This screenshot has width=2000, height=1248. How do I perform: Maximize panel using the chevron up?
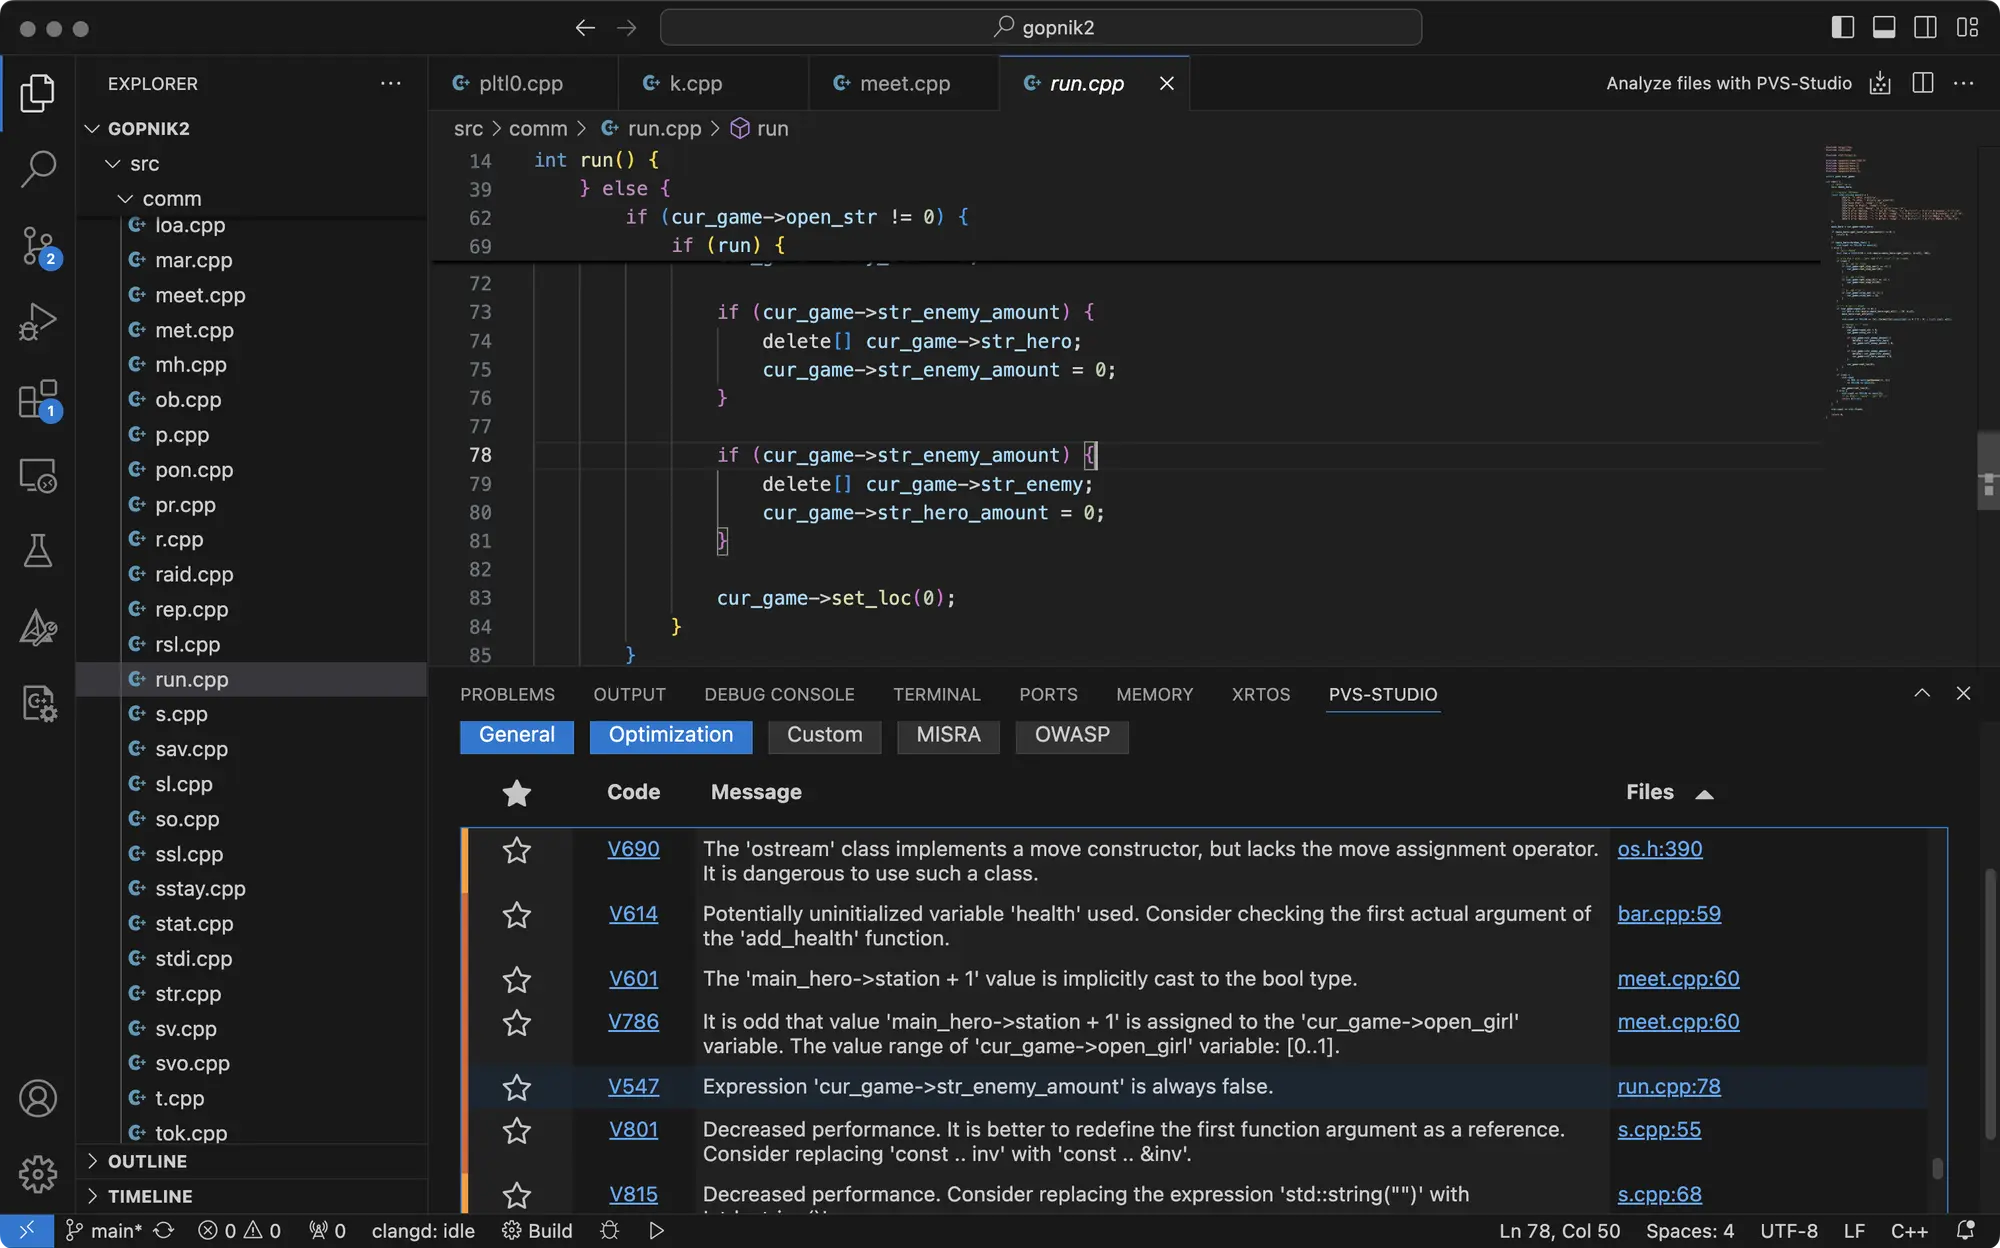coord(1922,693)
